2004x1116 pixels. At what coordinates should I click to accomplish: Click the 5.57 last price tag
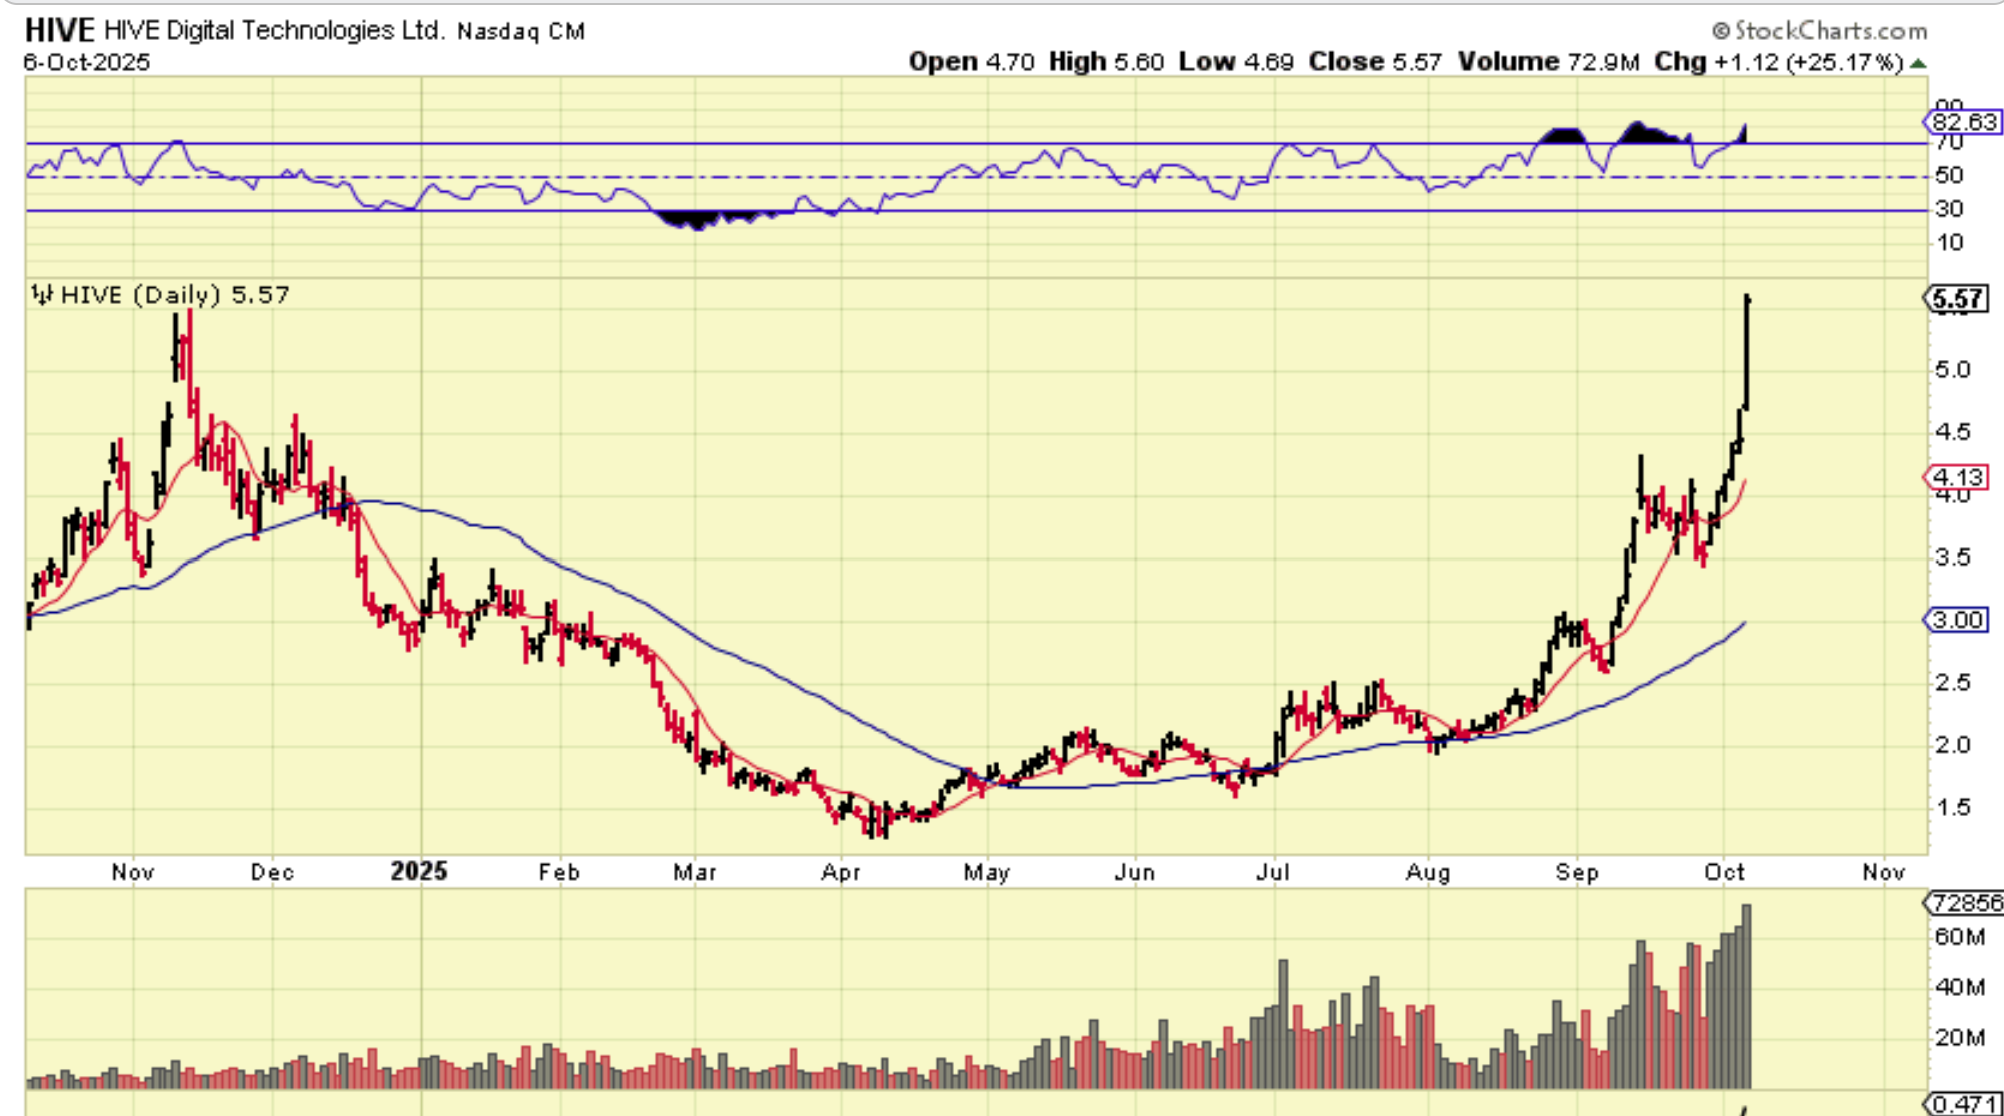point(1957,298)
